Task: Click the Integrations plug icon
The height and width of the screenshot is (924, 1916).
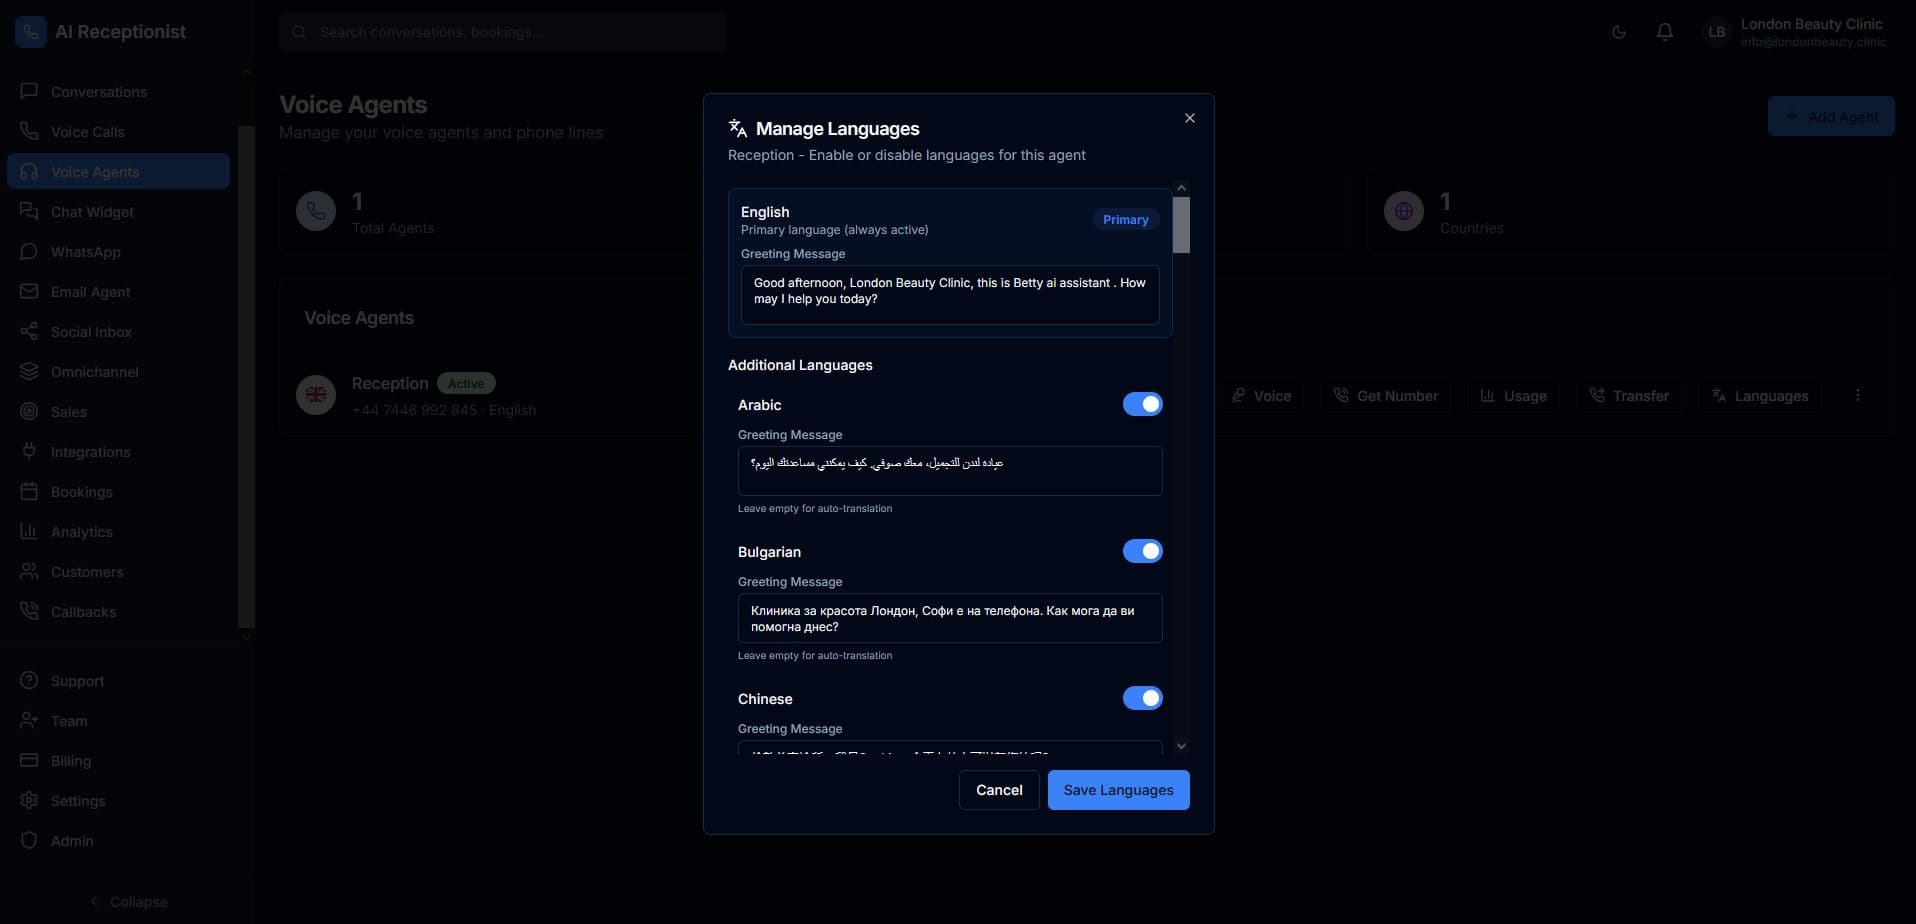Action: pos(29,452)
